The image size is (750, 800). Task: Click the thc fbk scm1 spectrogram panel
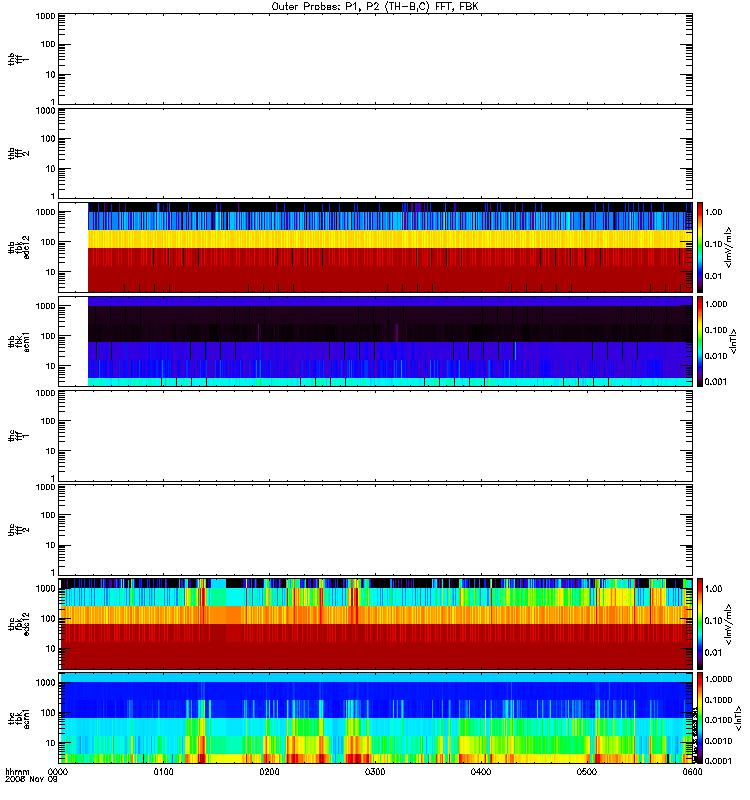(375, 718)
